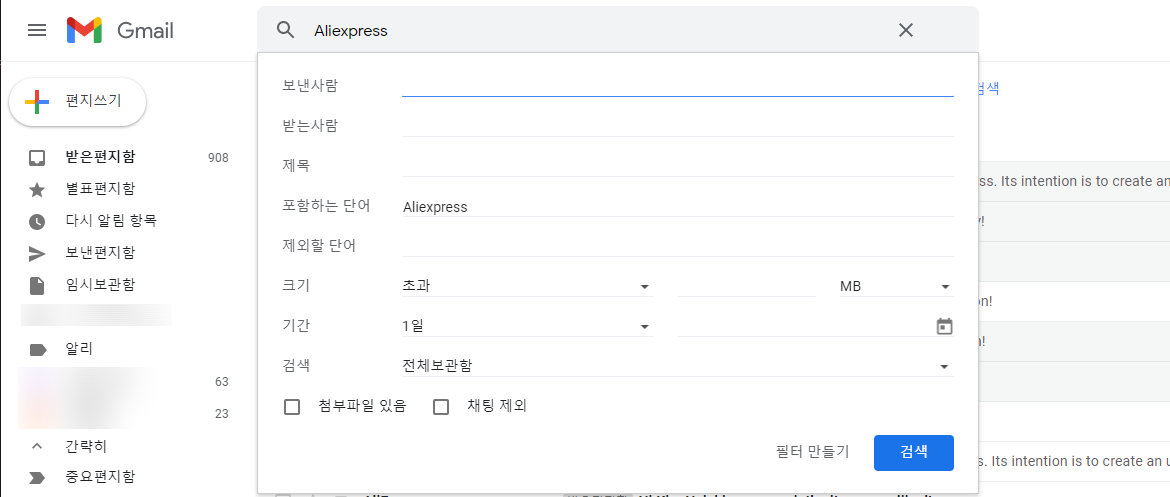Open the MB size unit dropdown
This screenshot has width=1170, height=497.
[896, 286]
